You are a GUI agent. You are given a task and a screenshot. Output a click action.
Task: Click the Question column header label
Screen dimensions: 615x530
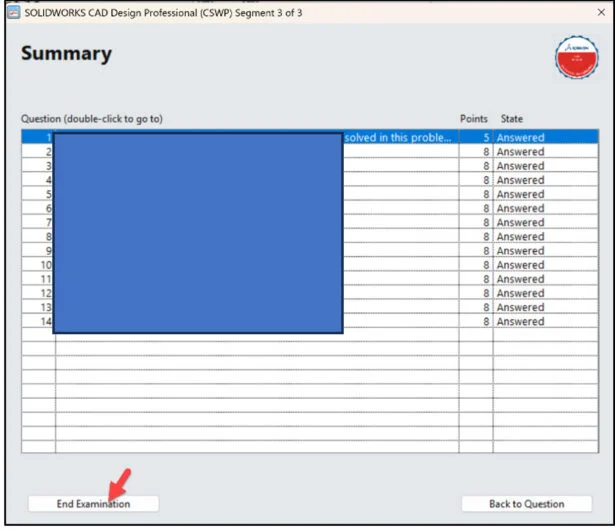[x=92, y=119]
